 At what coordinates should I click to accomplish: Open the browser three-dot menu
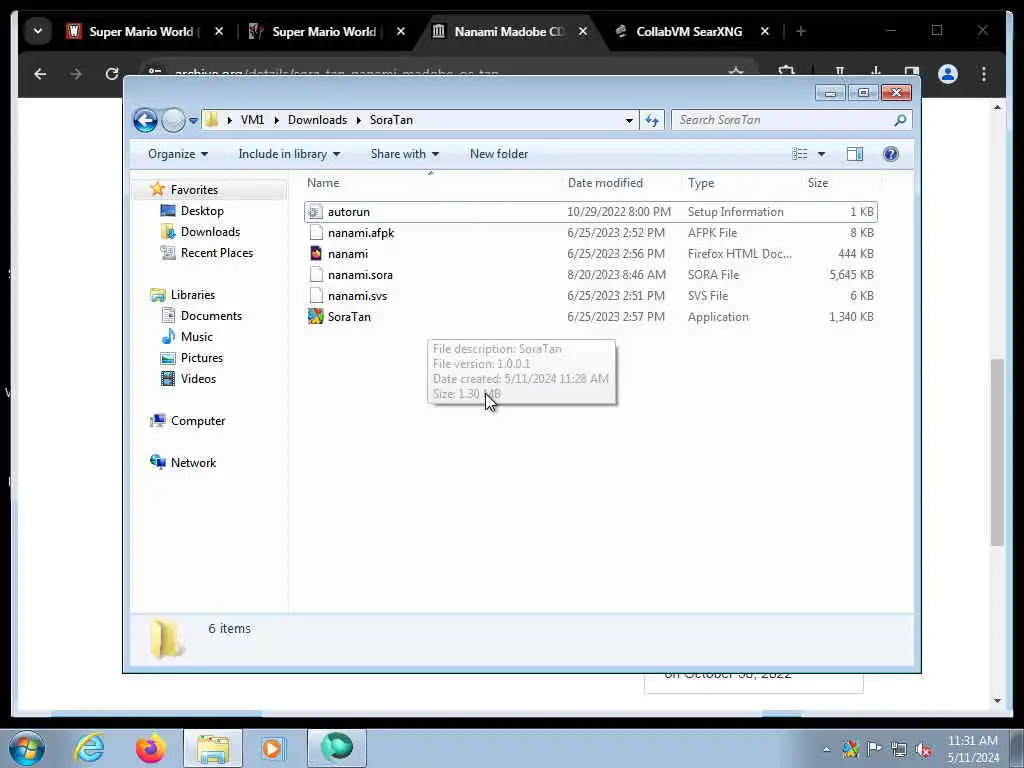pyautogui.click(x=984, y=74)
